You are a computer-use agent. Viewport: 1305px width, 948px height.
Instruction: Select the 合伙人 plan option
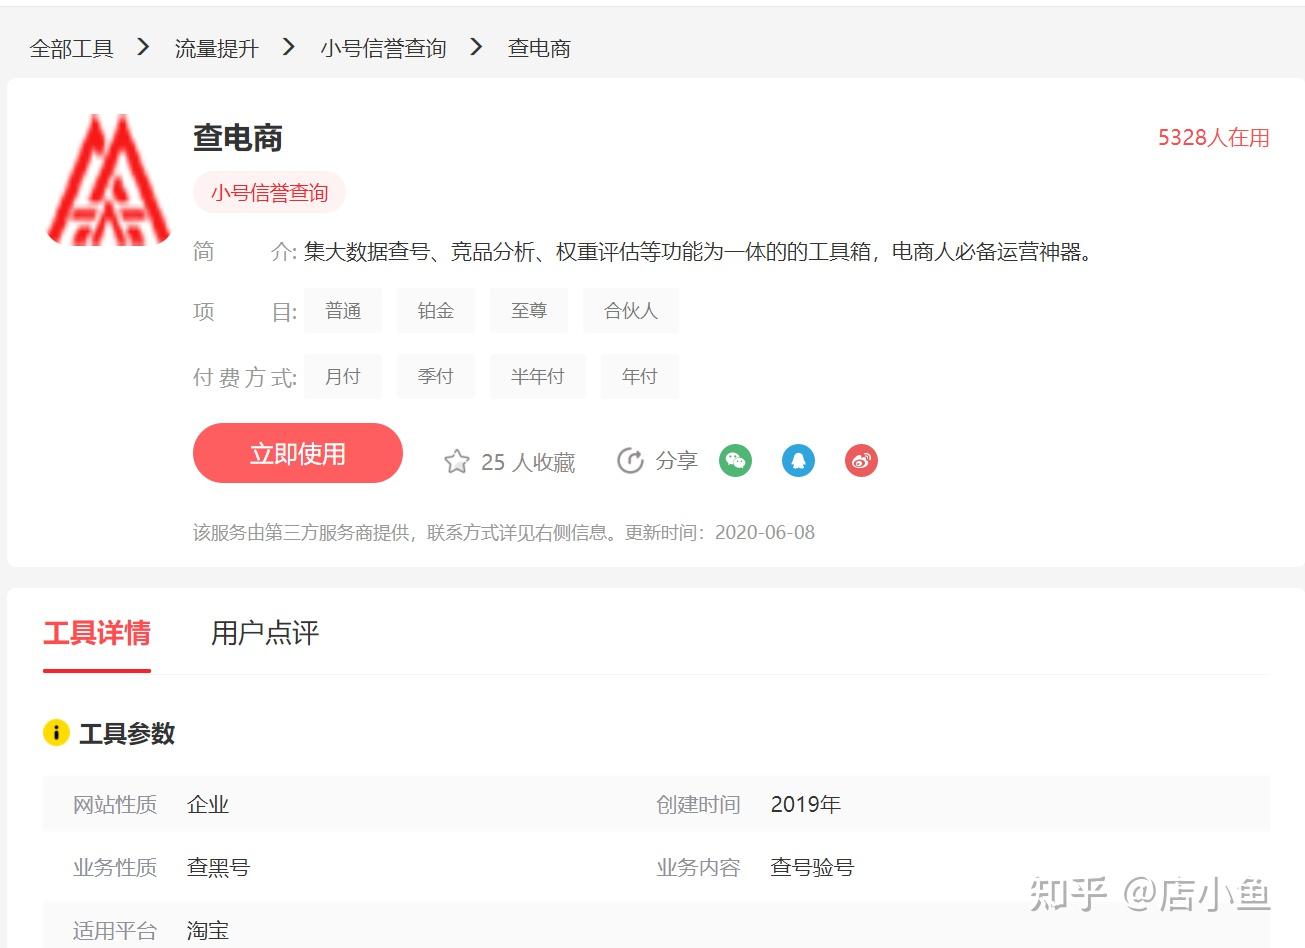631,311
